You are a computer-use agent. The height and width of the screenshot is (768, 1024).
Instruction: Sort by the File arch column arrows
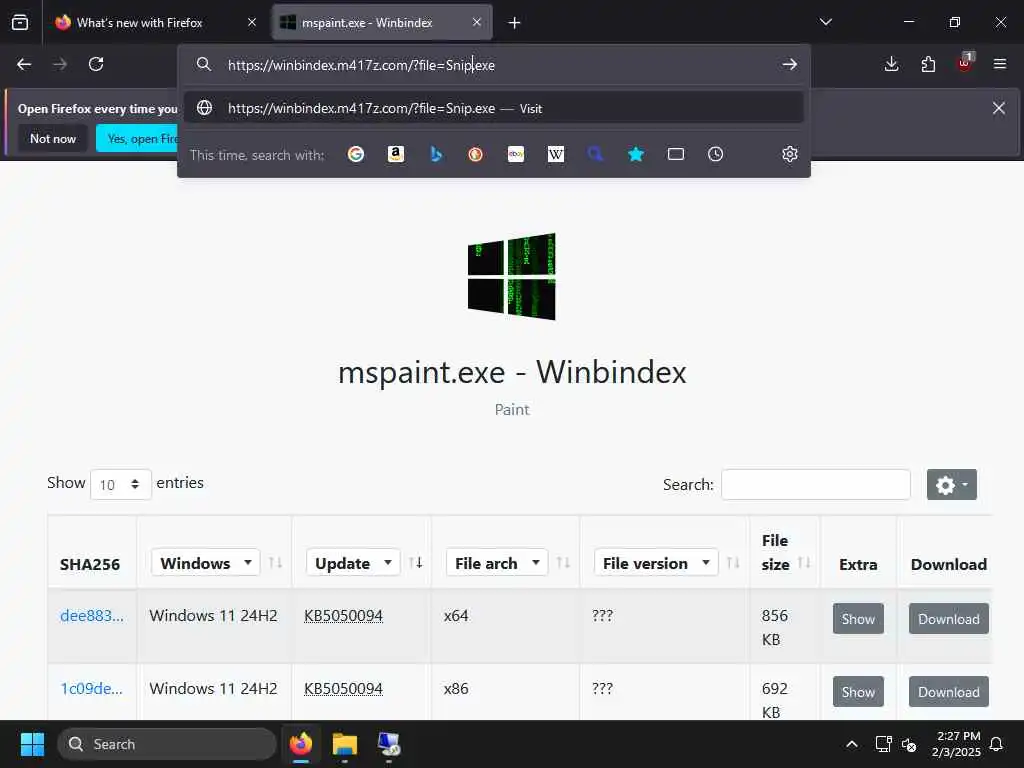(x=563, y=563)
